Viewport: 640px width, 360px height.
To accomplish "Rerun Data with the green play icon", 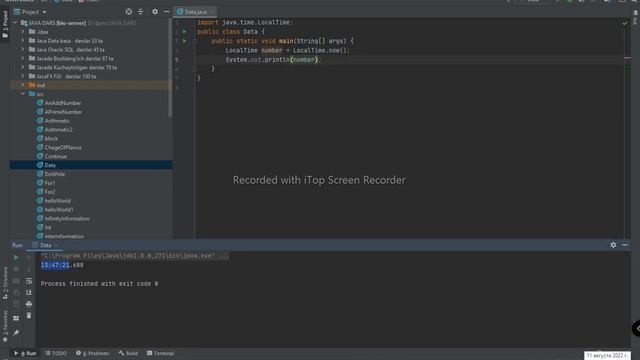I will coord(16,258).
